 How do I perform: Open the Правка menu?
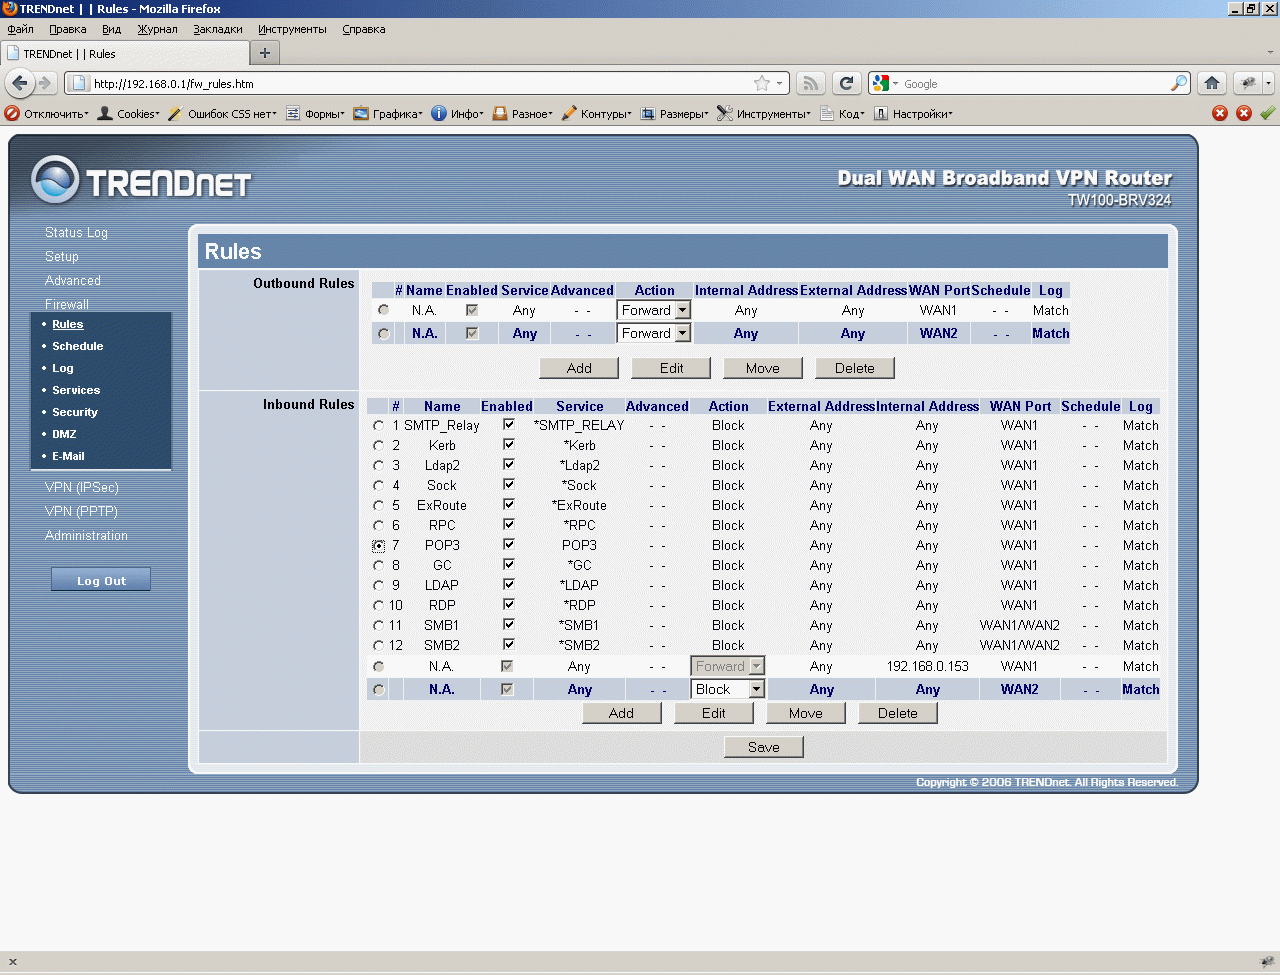(68, 29)
